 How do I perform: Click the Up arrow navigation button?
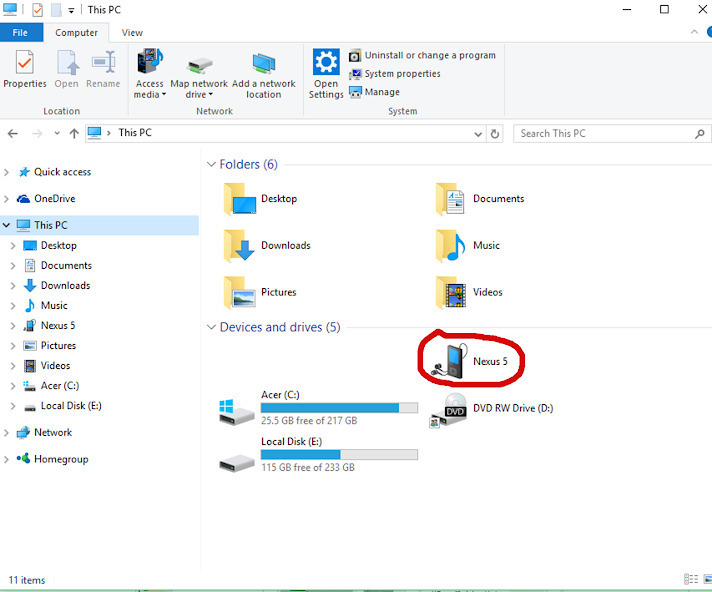(75, 133)
